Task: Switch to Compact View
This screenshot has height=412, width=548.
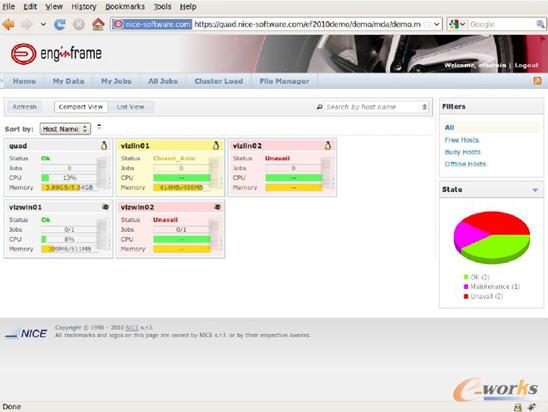Action: pos(81,107)
